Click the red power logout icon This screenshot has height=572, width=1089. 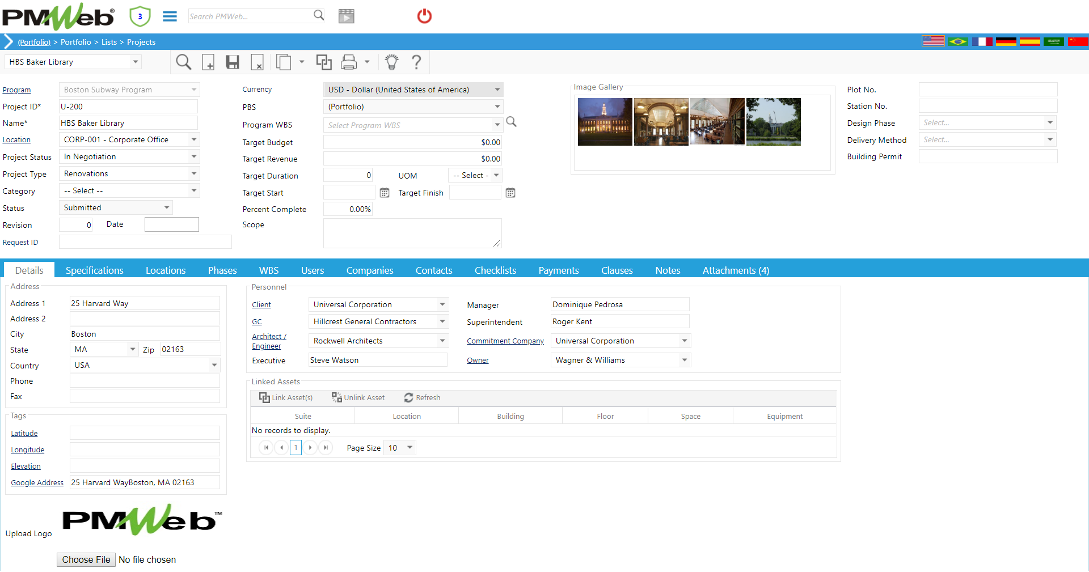[x=424, y=15]
